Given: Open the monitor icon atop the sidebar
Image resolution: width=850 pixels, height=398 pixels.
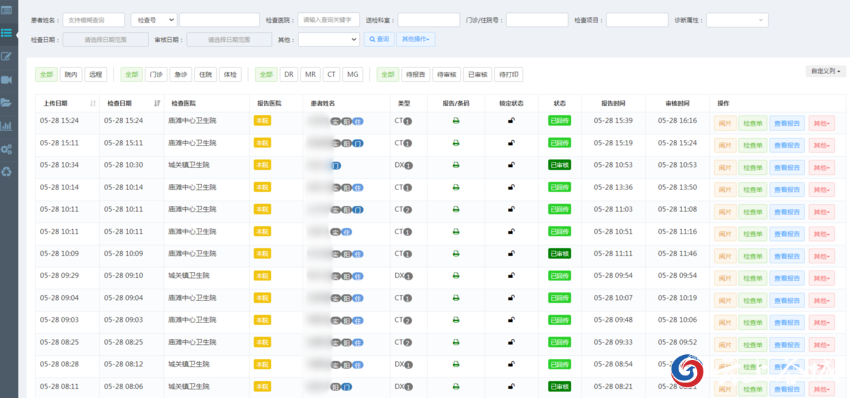Looking at the screenshot, I should point(7,9).
